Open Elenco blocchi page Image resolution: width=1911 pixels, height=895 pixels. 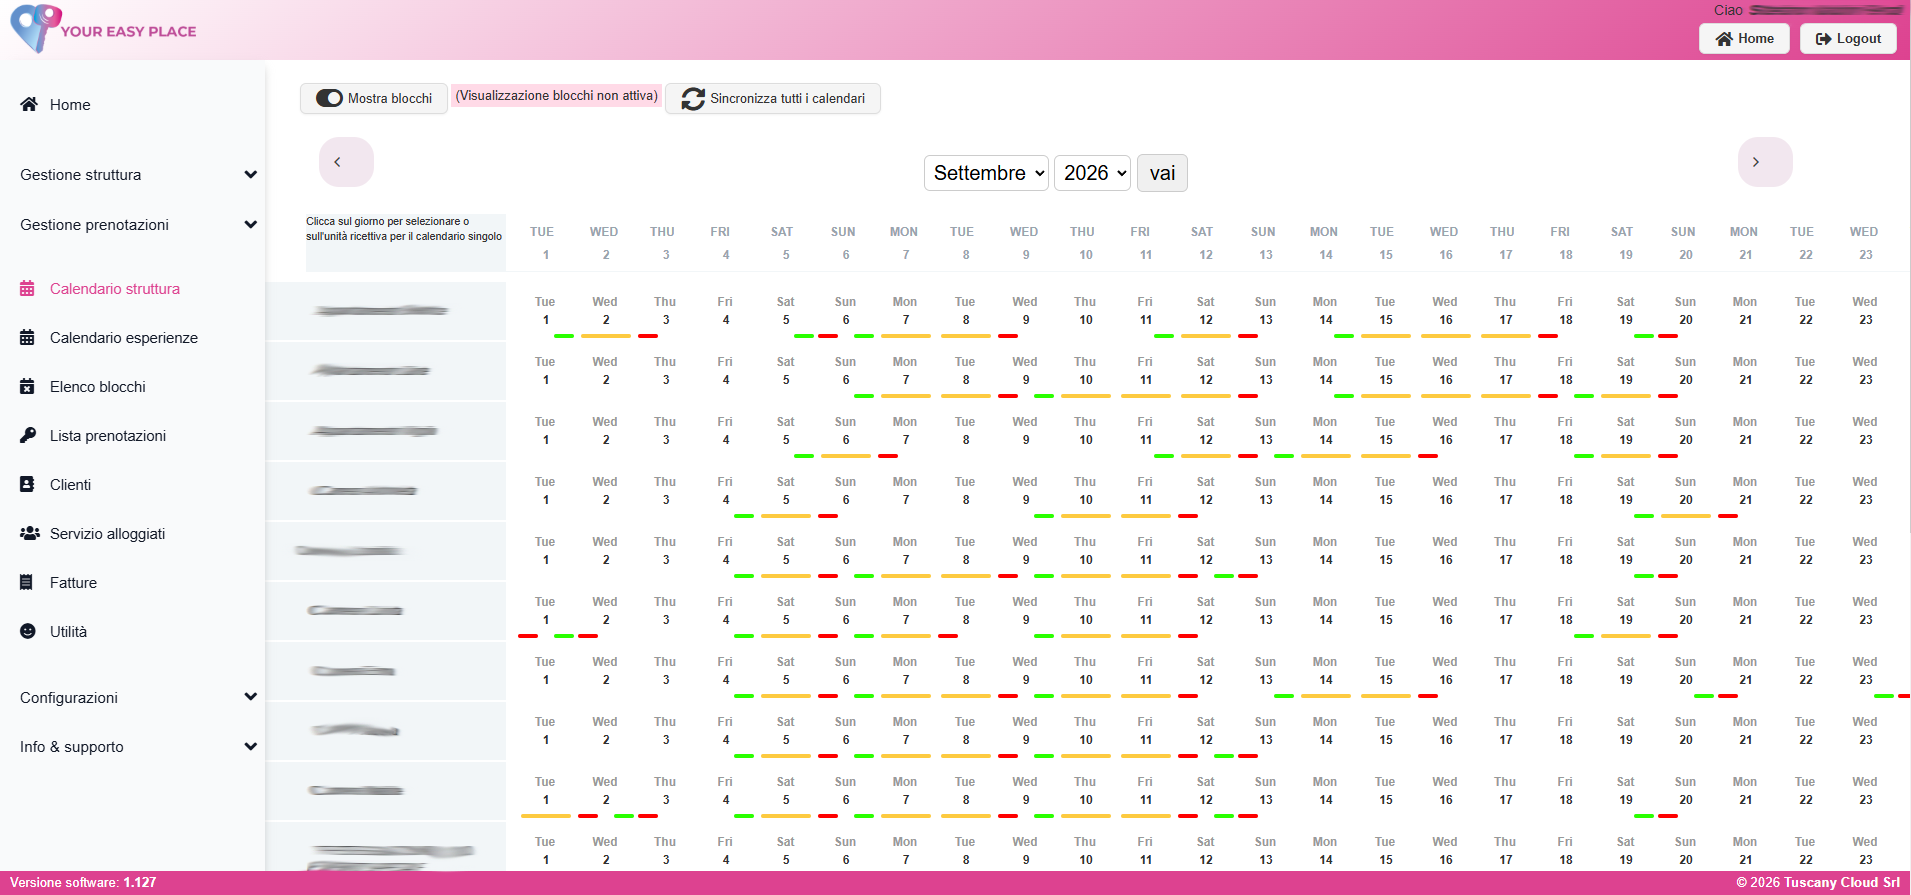click(98, 386)
